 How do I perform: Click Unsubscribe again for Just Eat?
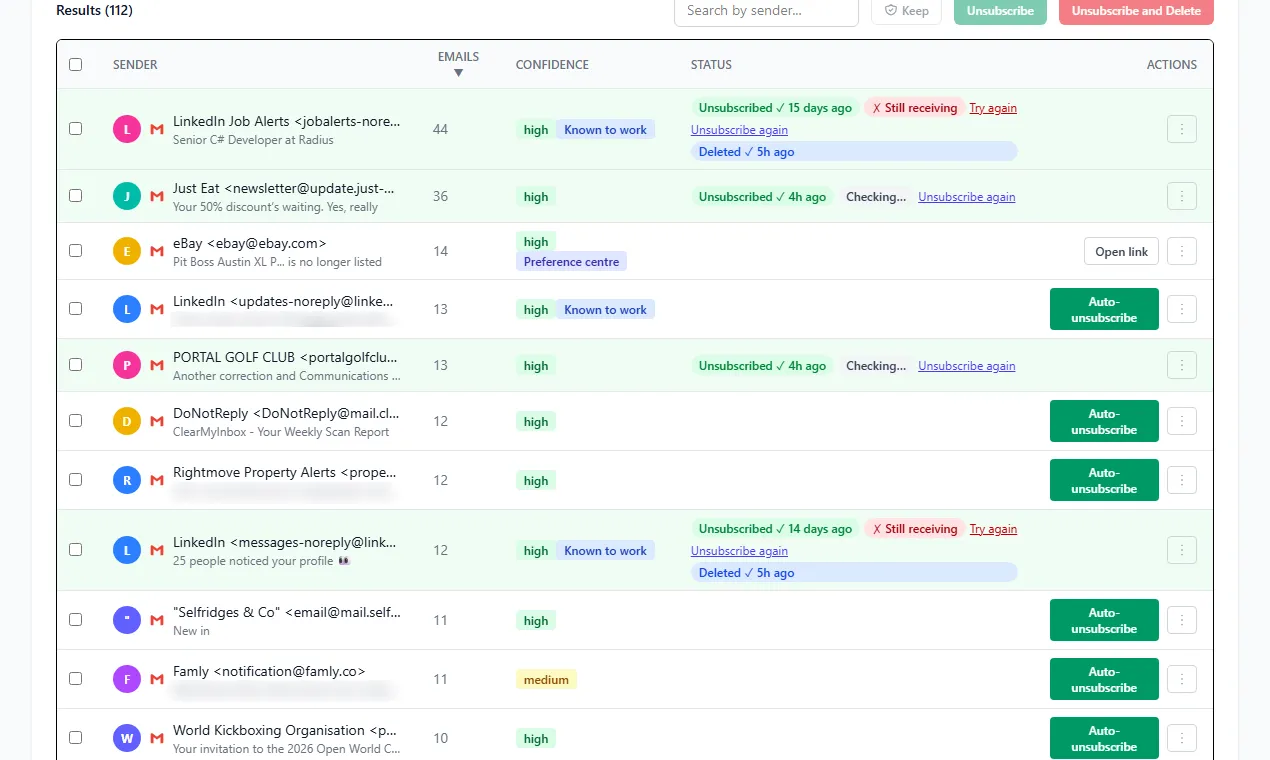pos(966,197)
